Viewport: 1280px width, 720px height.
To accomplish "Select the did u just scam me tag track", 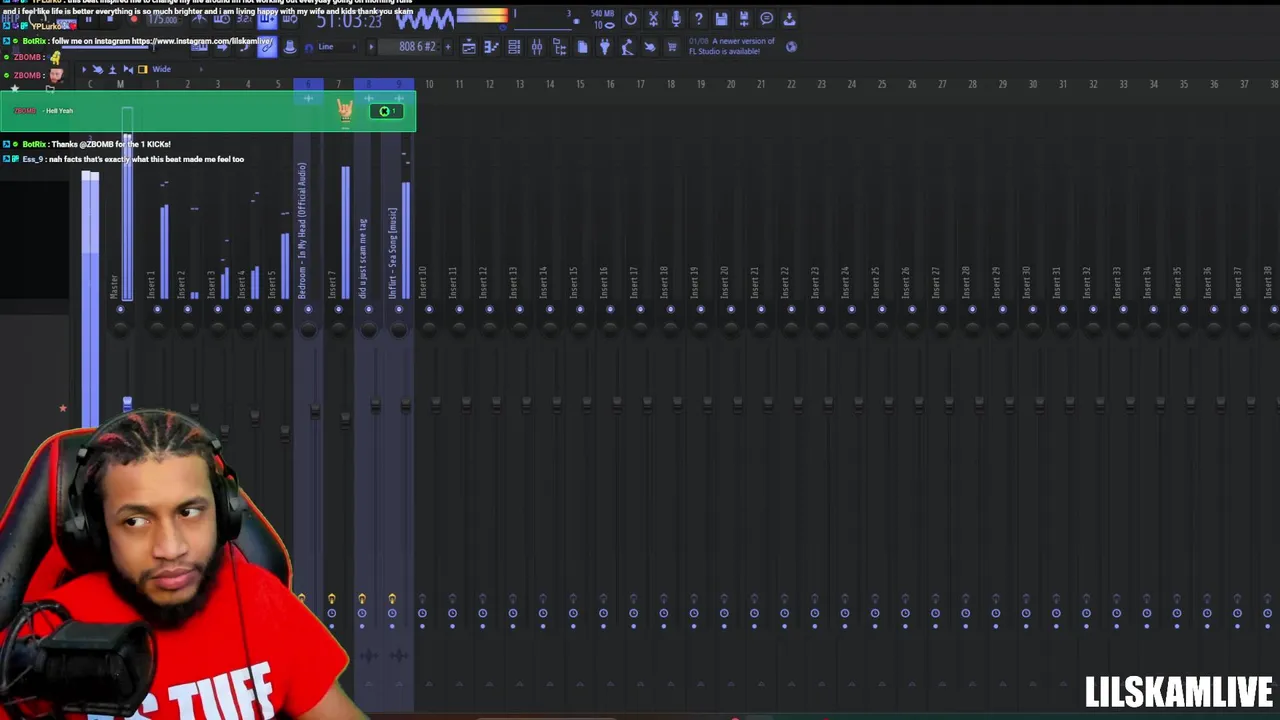I will coord(362,258).
